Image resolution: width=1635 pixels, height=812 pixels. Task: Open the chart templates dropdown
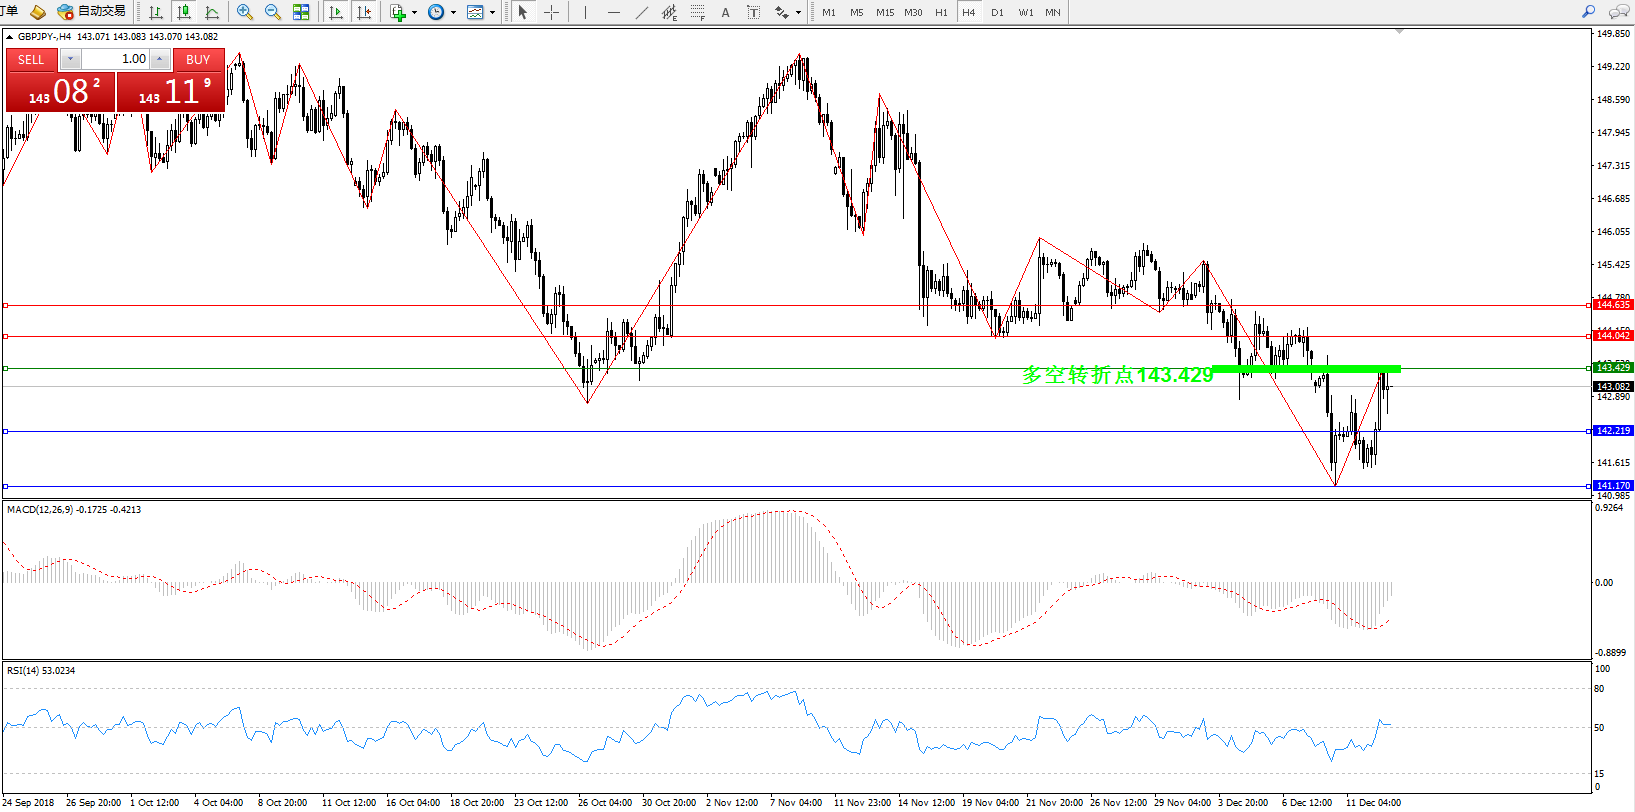point(480,12)
